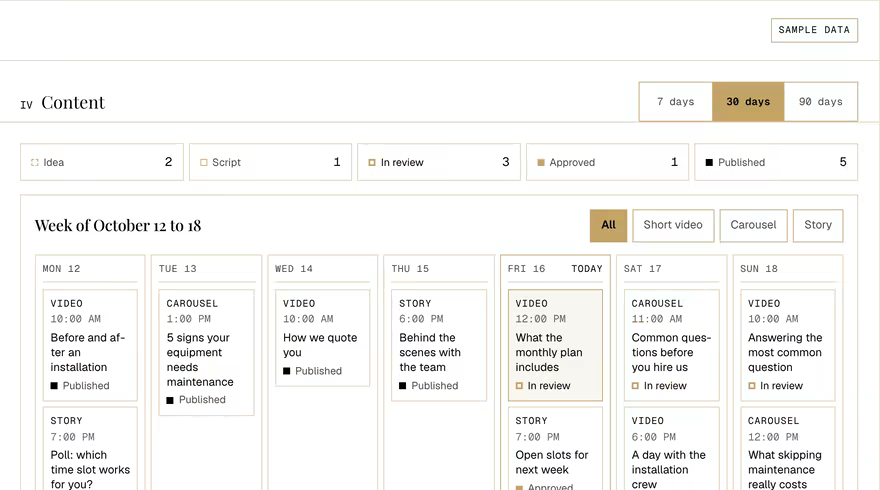Switch range to 7 days

coord(676,102)
